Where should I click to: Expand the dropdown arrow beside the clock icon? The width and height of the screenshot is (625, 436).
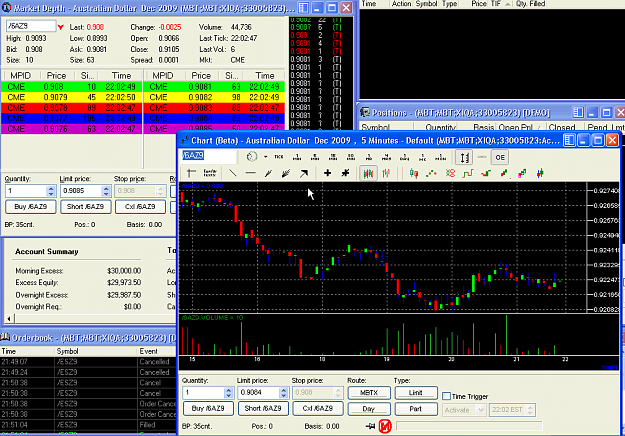(x=265, y=157)
